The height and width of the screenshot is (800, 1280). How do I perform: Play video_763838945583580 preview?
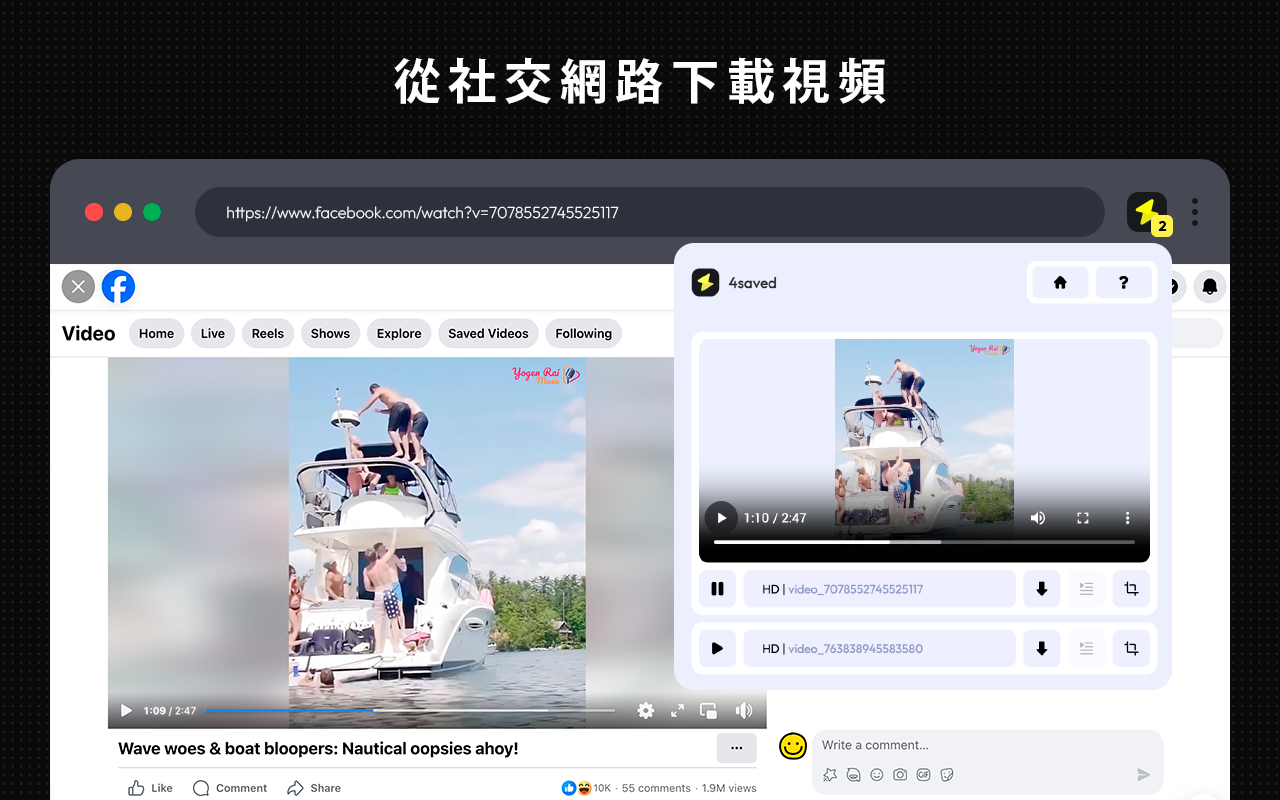717,647
